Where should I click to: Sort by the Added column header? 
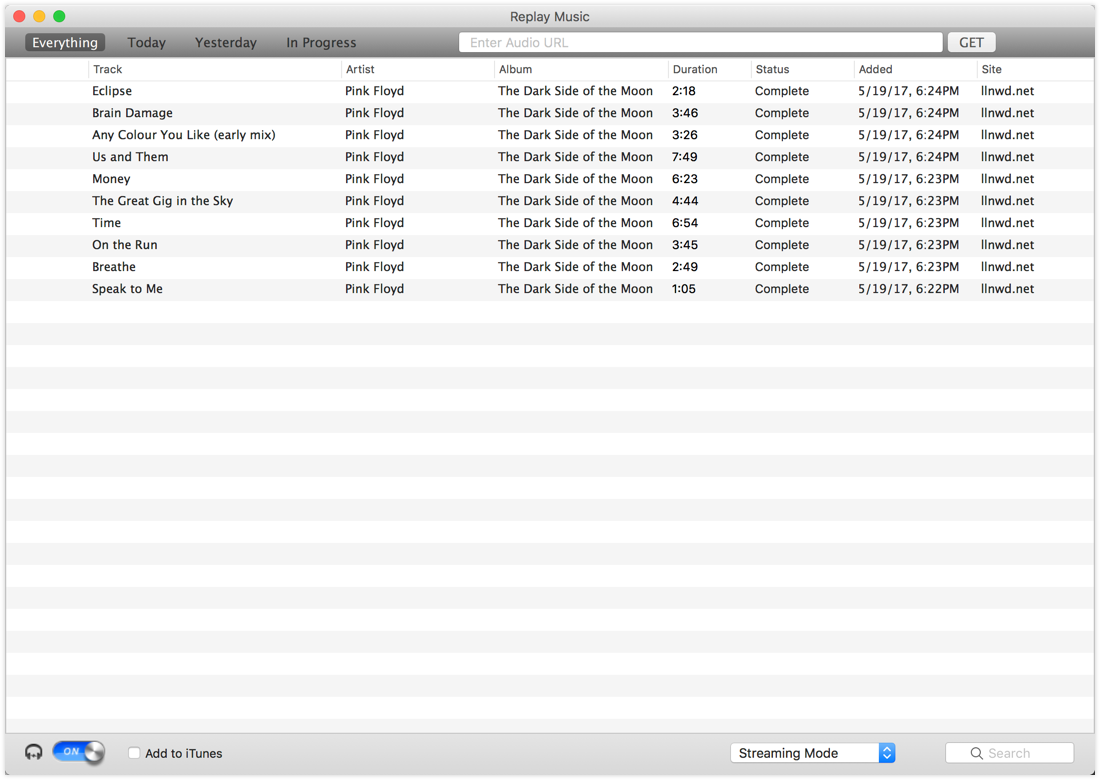click(x=915, y=69)
